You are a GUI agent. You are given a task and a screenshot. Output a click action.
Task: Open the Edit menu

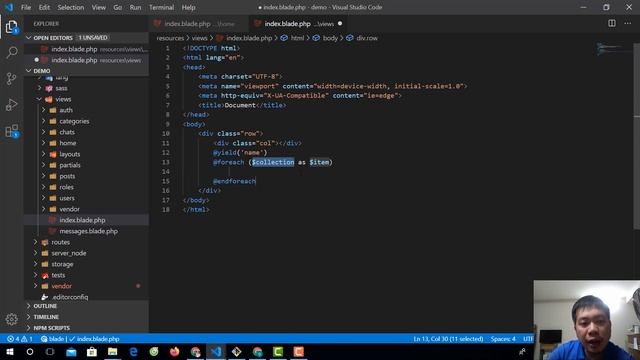click(x=44, y=7)
